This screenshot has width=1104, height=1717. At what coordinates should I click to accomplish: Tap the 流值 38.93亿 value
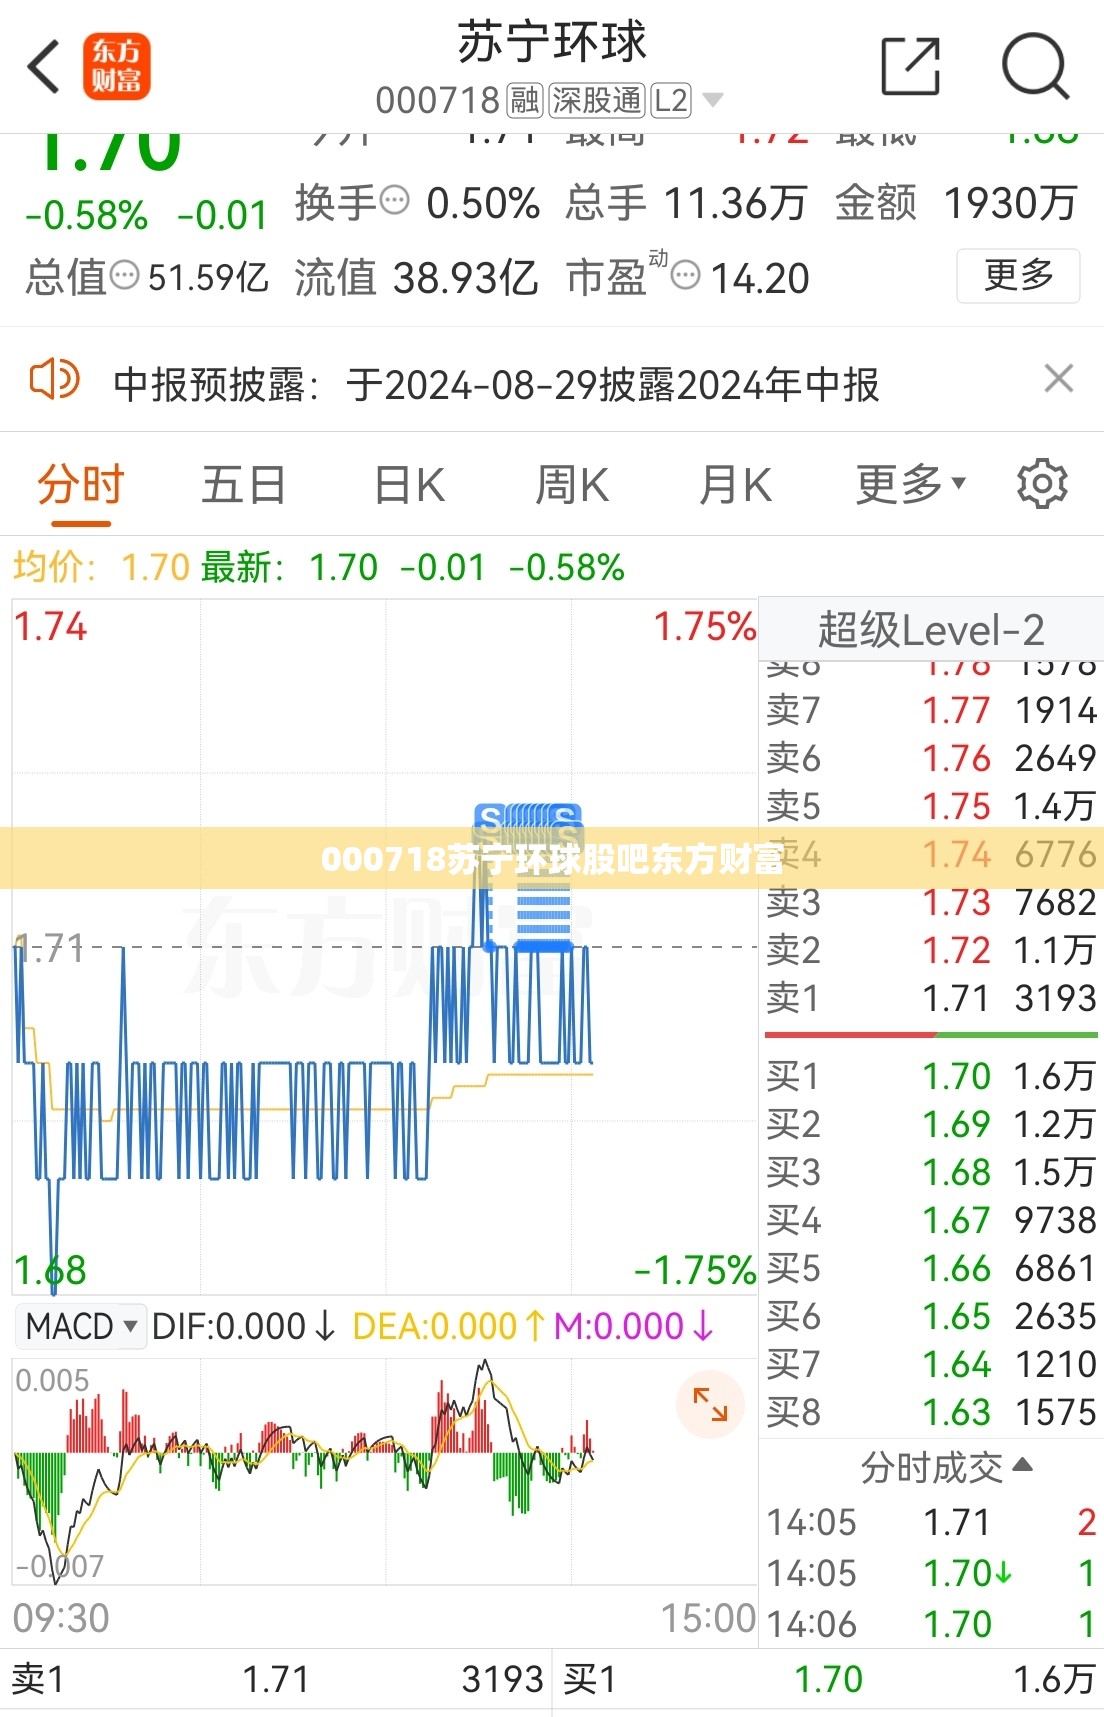416,277
